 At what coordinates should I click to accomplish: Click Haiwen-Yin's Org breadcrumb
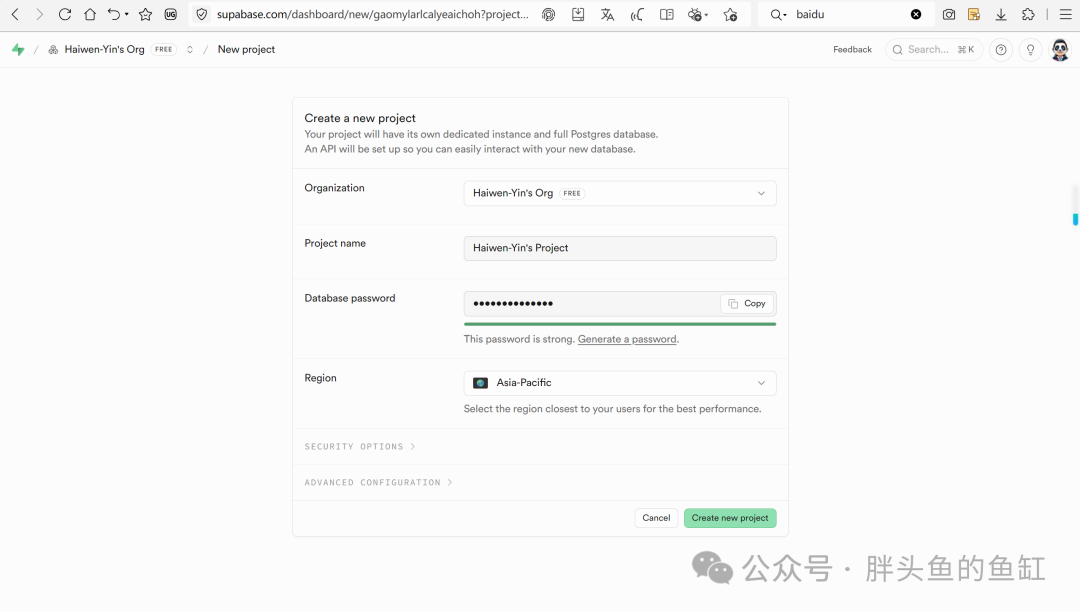[105, 50]
